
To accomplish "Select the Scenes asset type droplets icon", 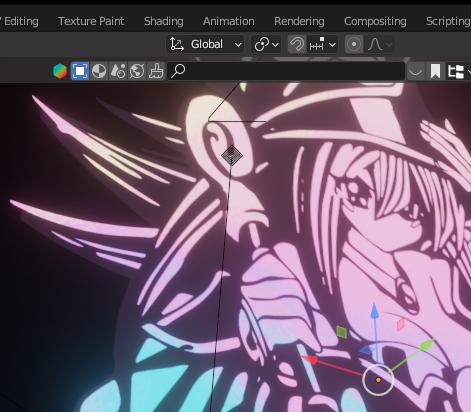I will click(x=118, y=71).
